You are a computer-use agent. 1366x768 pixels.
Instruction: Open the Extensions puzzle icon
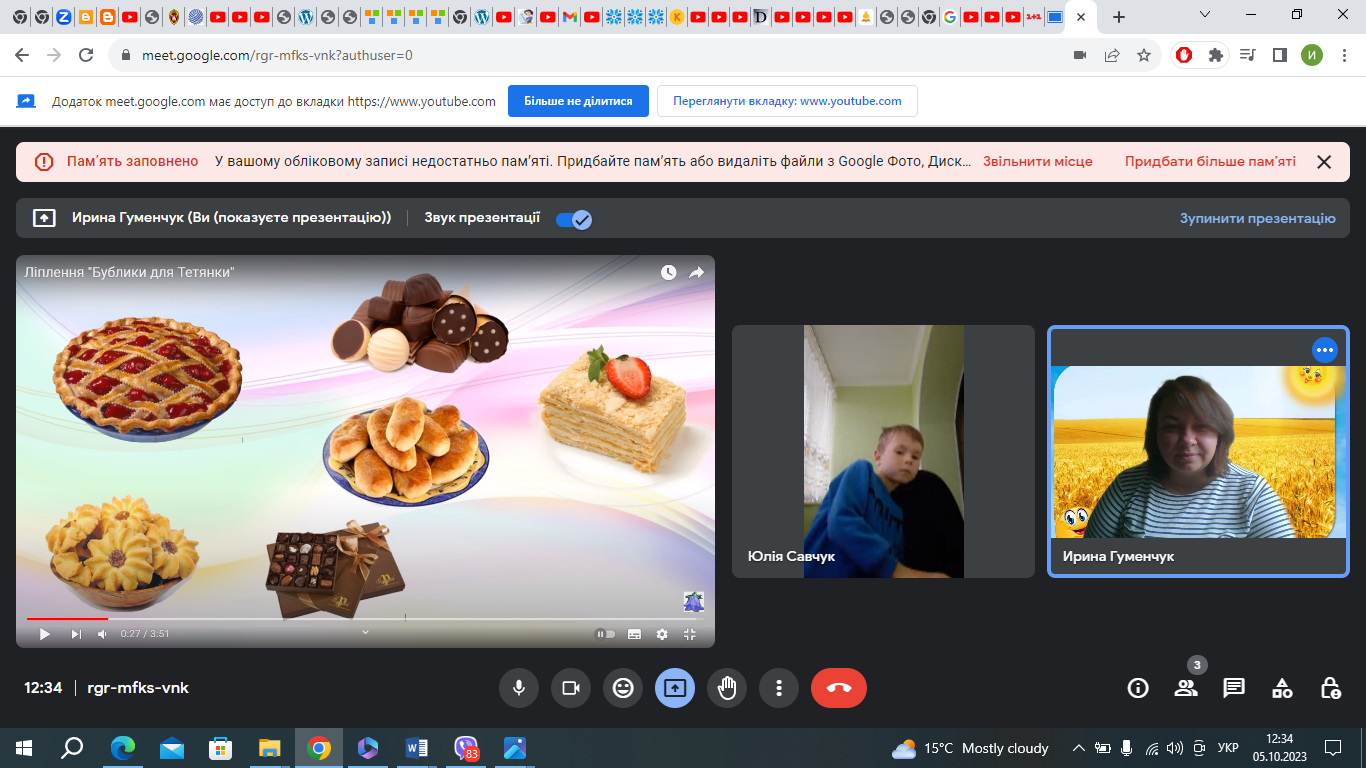click(x=1216, y=56)
